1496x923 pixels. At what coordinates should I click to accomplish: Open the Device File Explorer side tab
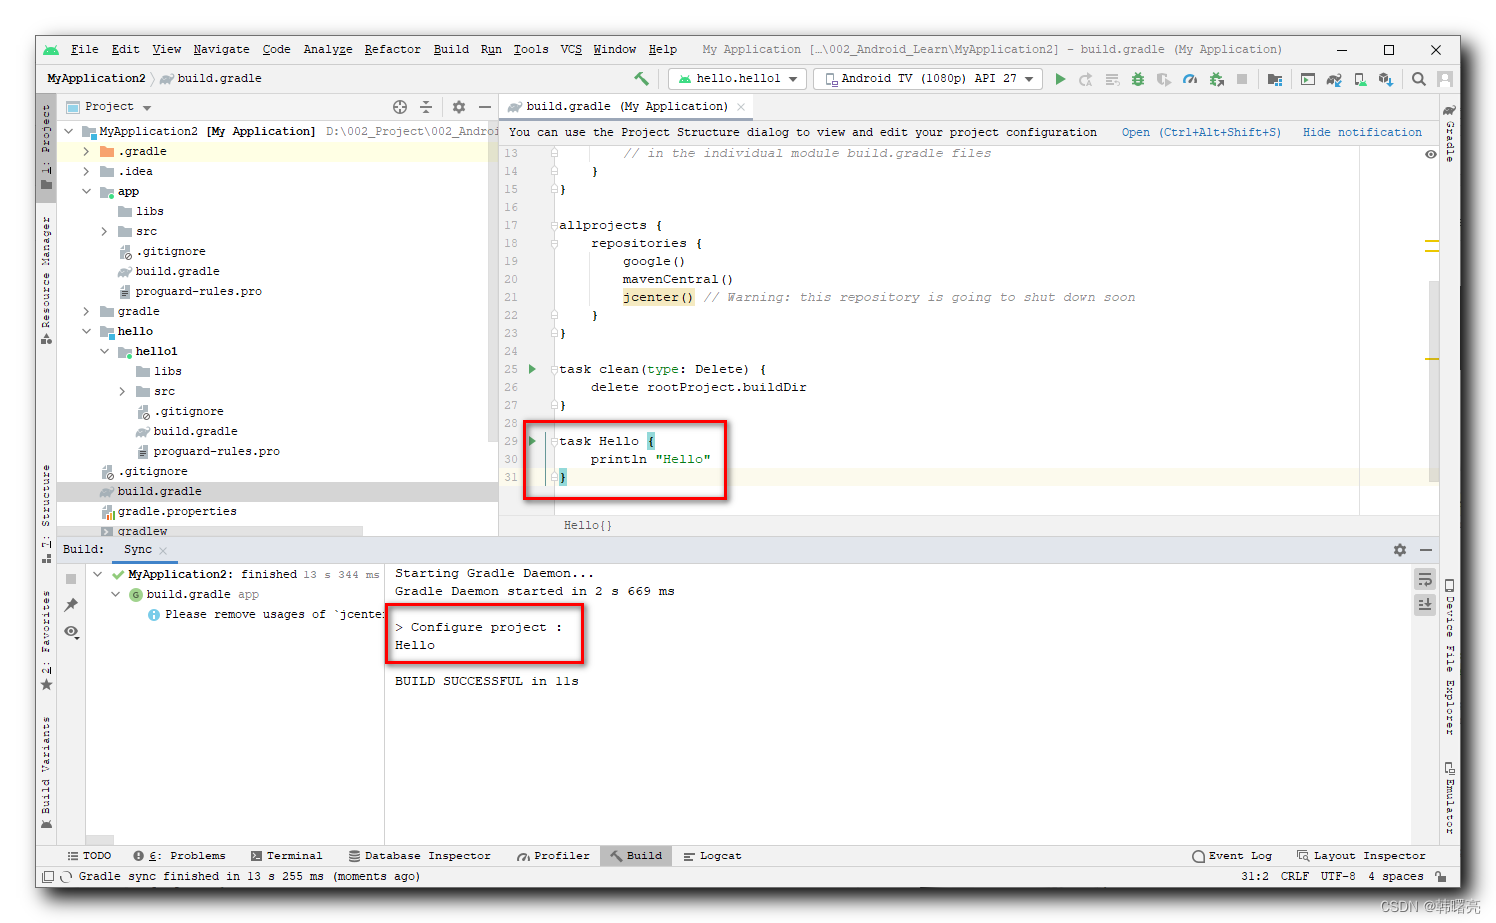click(x=1449, y=656)
